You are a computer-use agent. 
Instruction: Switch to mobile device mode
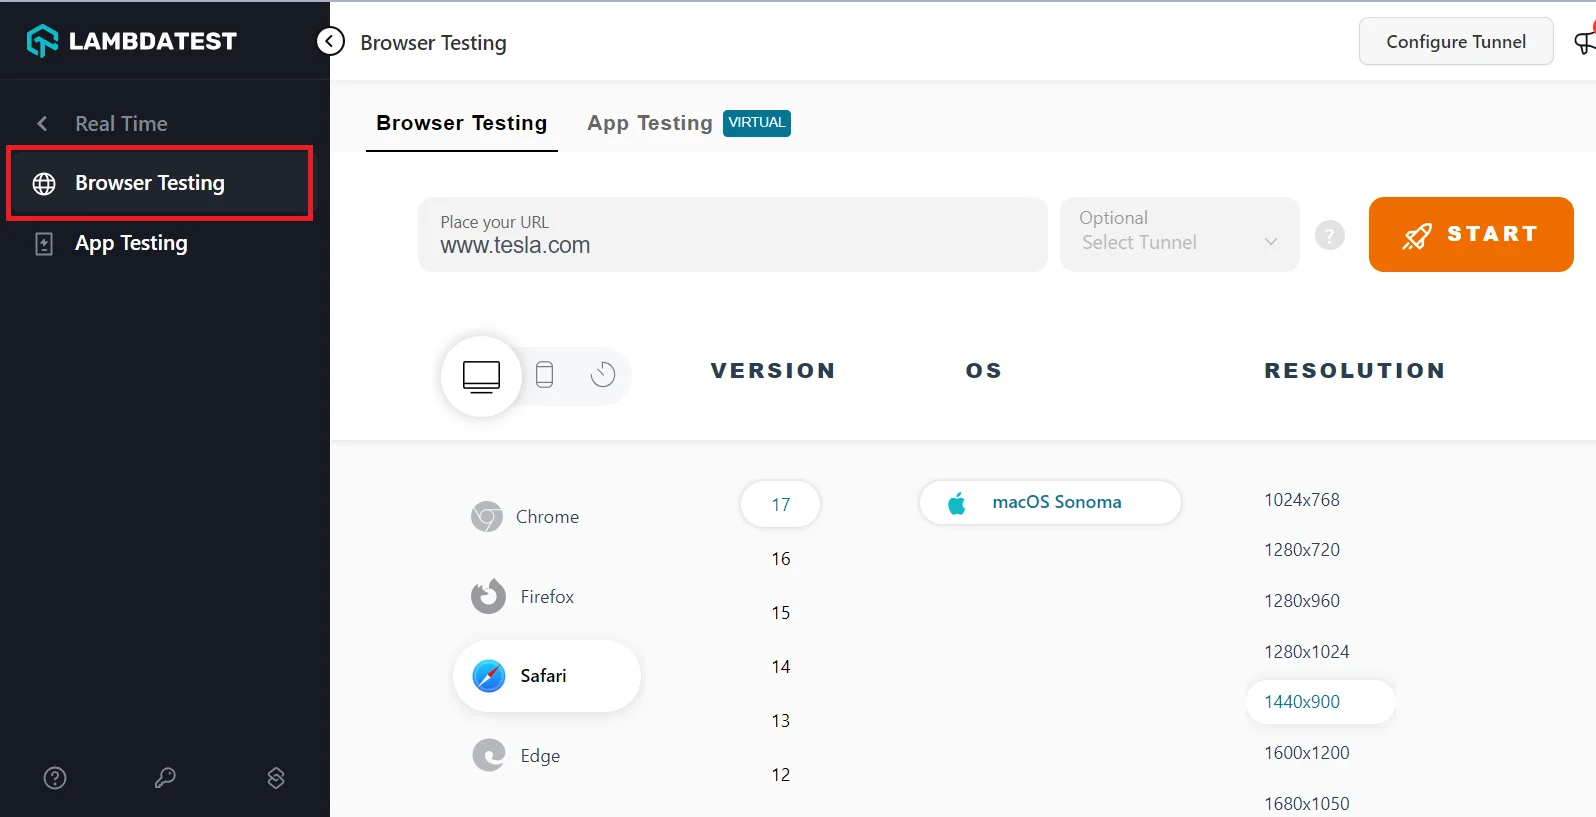tap(544, 375)
